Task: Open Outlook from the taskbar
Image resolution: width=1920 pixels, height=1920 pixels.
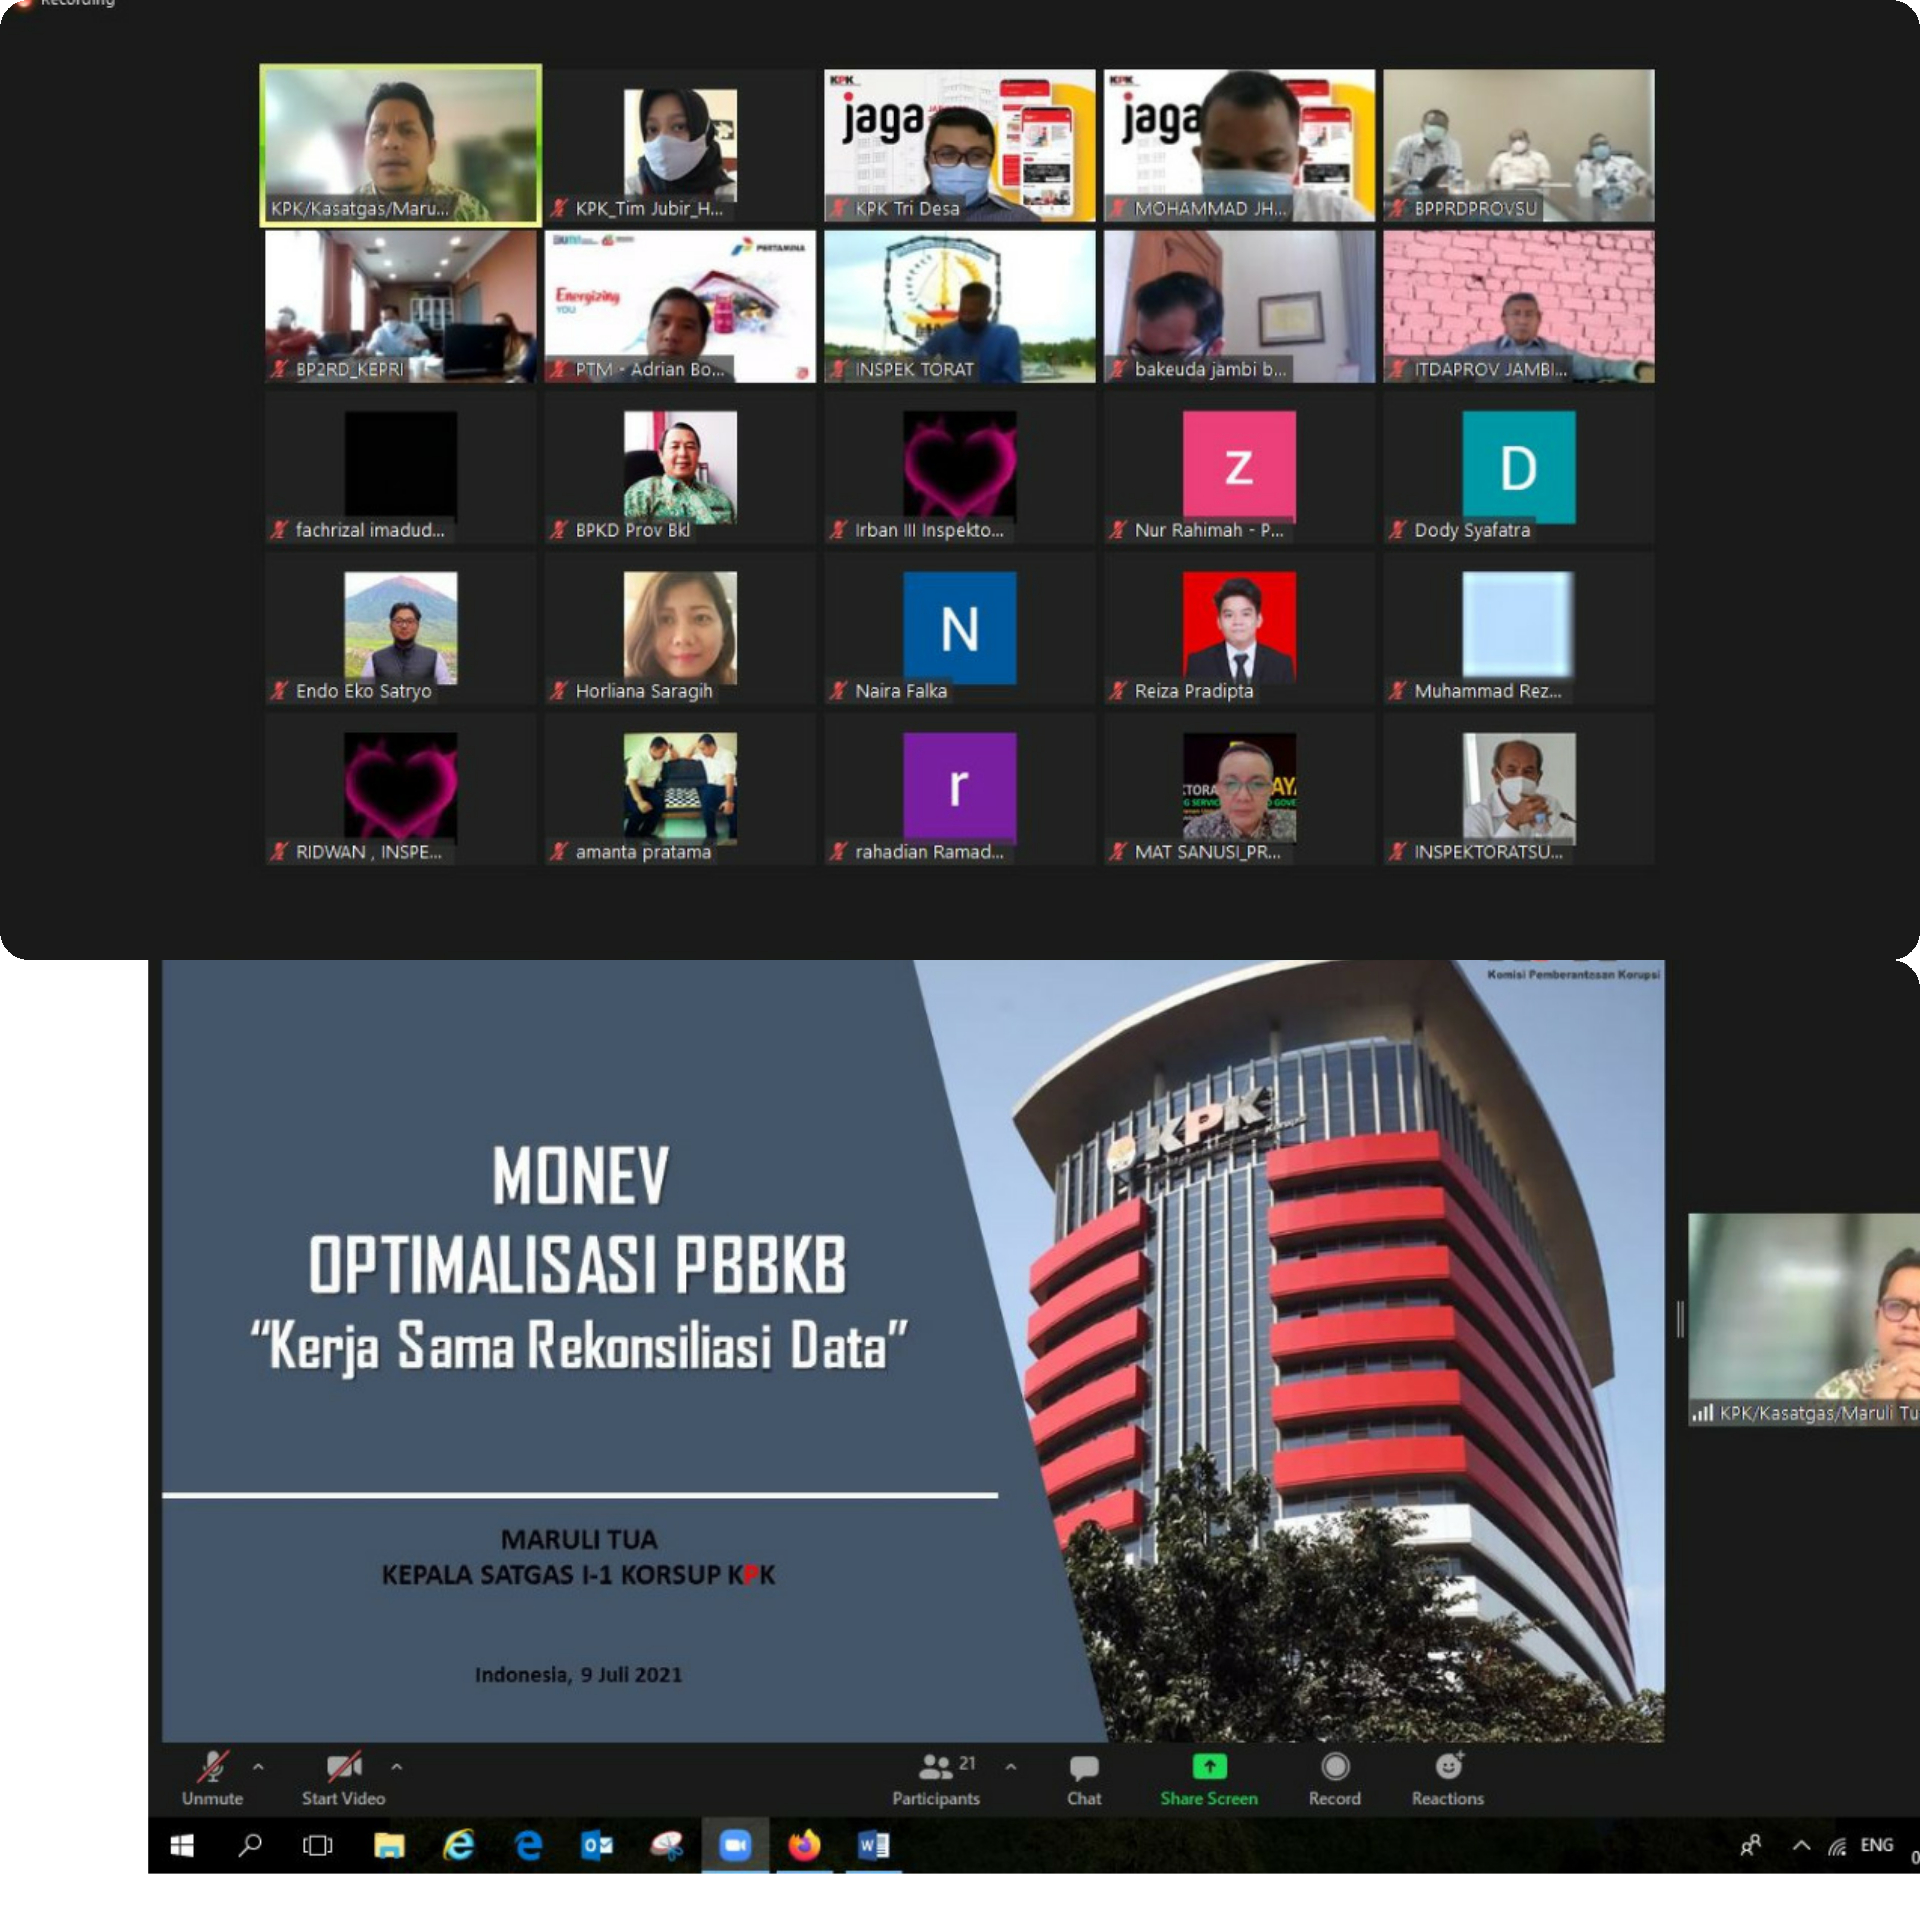Action: [x=597, y=1845]
